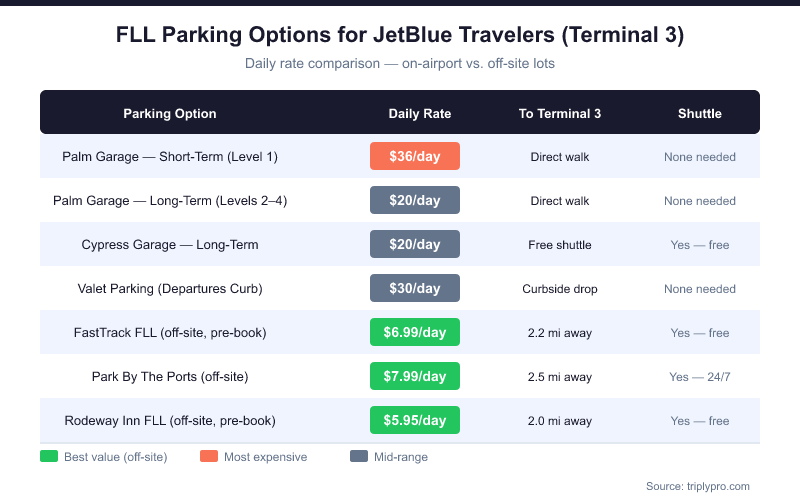
Task: Select the $5.95/day Rodeway Inn badge
Action: [x=415, y=421]
